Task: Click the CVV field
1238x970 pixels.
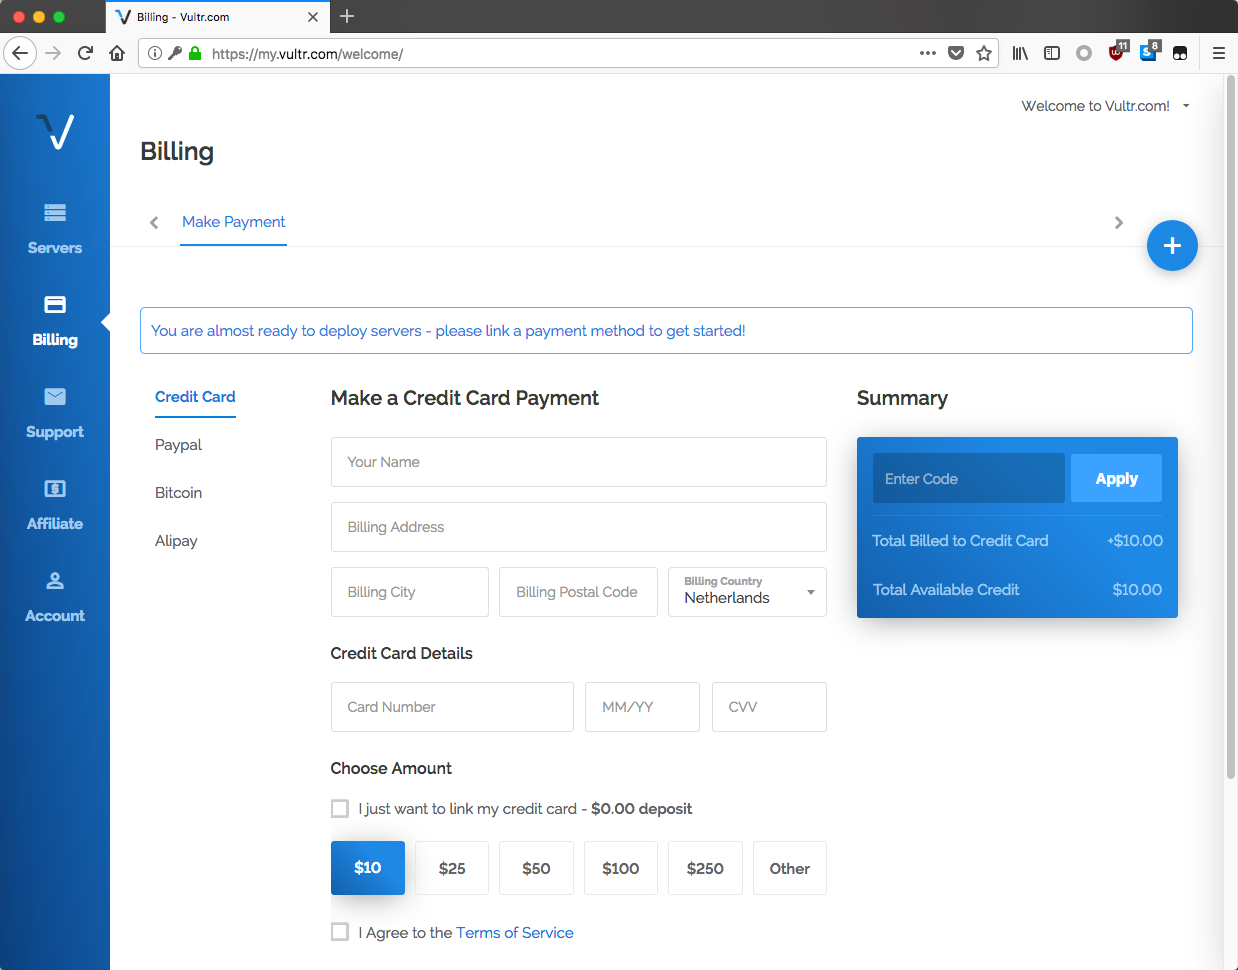Action: (x=769, y=707)
